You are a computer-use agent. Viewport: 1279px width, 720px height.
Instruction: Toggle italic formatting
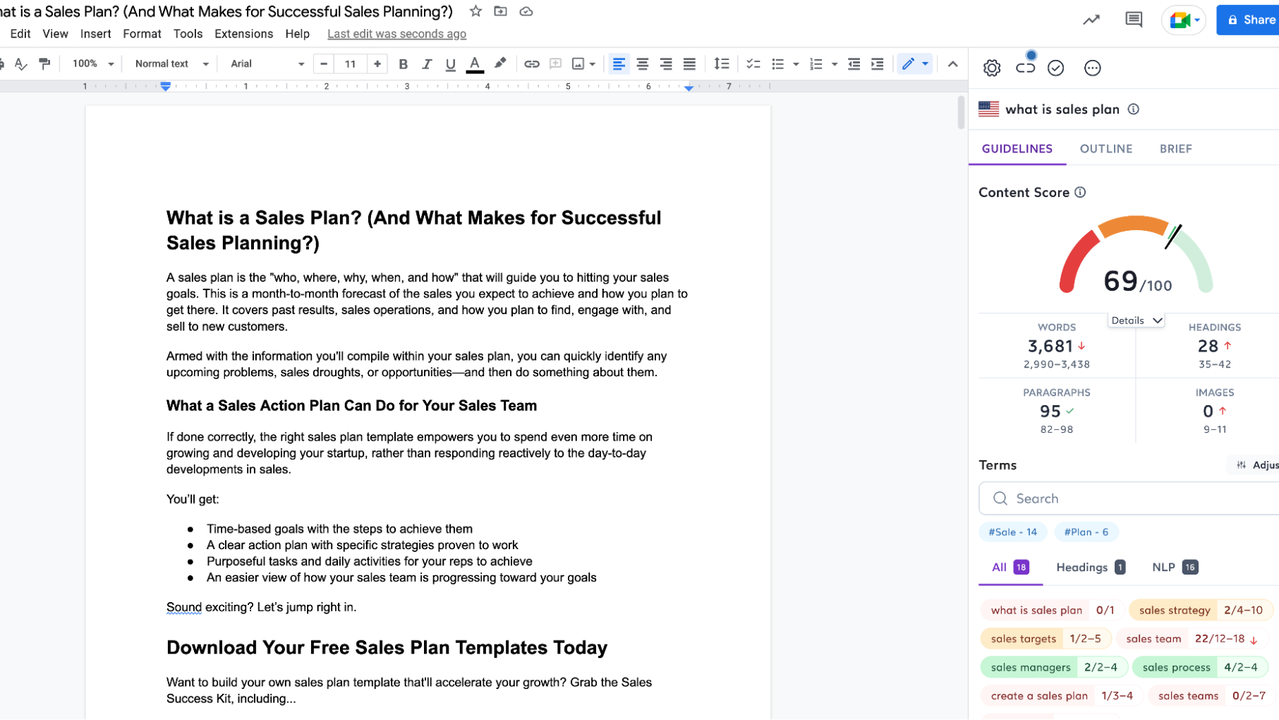(x=427, y=64)
